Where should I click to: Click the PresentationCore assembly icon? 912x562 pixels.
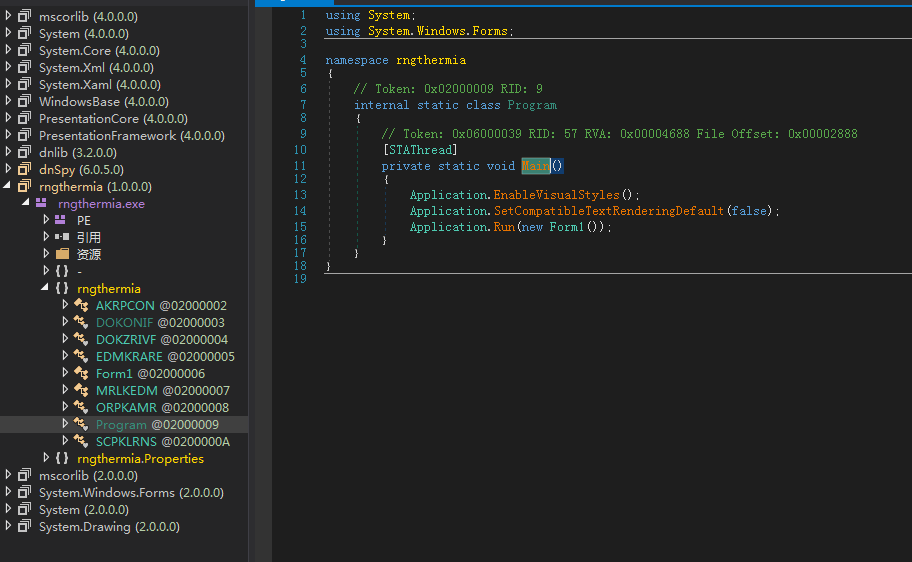[x=24, y=118]
